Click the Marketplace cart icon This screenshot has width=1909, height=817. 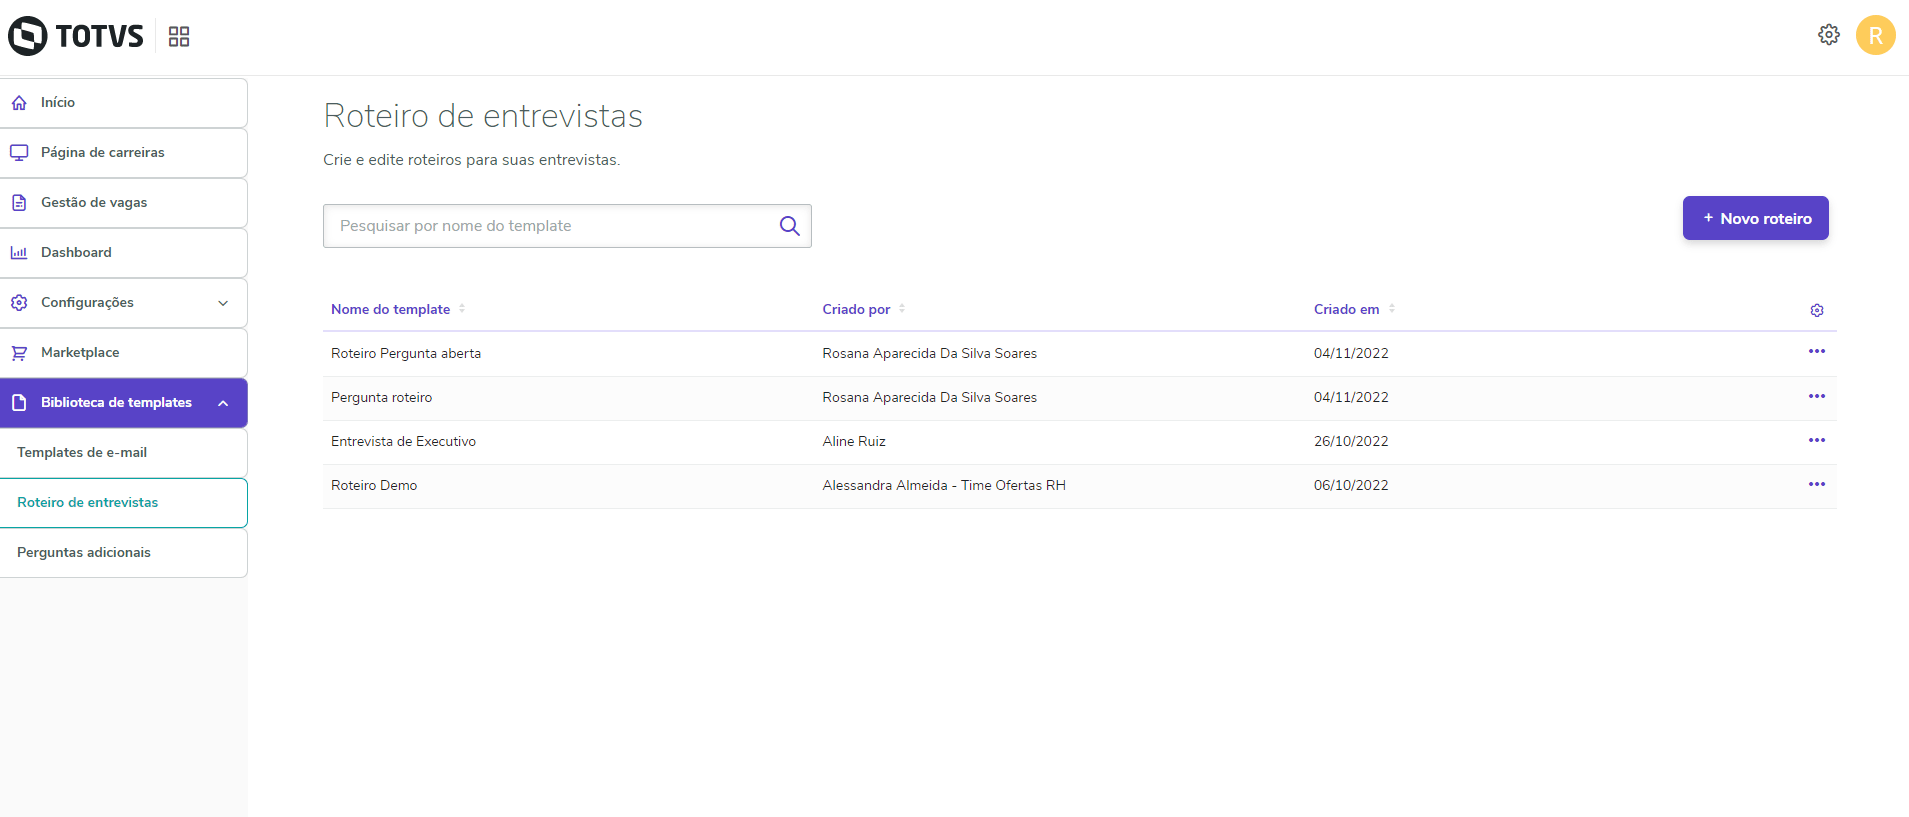tap(19, 353)
